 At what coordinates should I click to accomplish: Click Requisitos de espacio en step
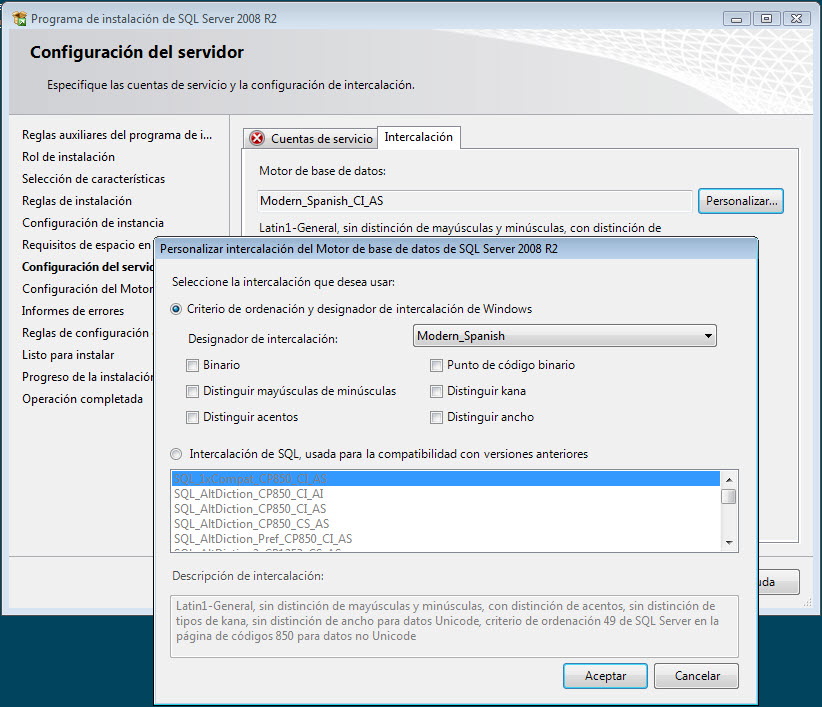86,245
